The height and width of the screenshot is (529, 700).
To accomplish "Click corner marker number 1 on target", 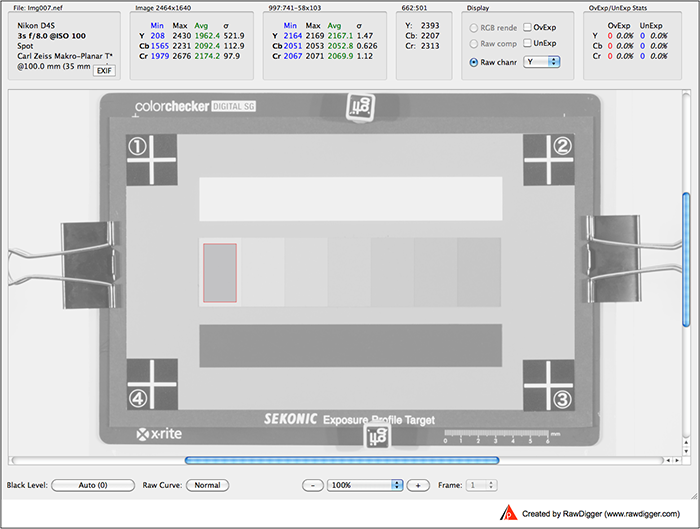I will (x=137, y=146).
